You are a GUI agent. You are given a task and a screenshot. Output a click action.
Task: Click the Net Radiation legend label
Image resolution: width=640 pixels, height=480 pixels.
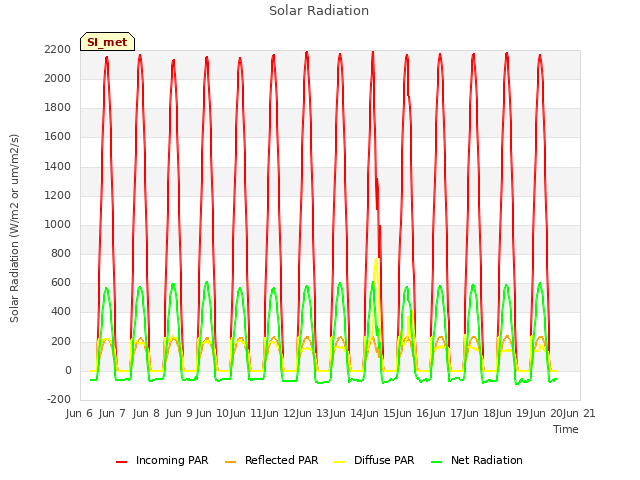(487, 460)
